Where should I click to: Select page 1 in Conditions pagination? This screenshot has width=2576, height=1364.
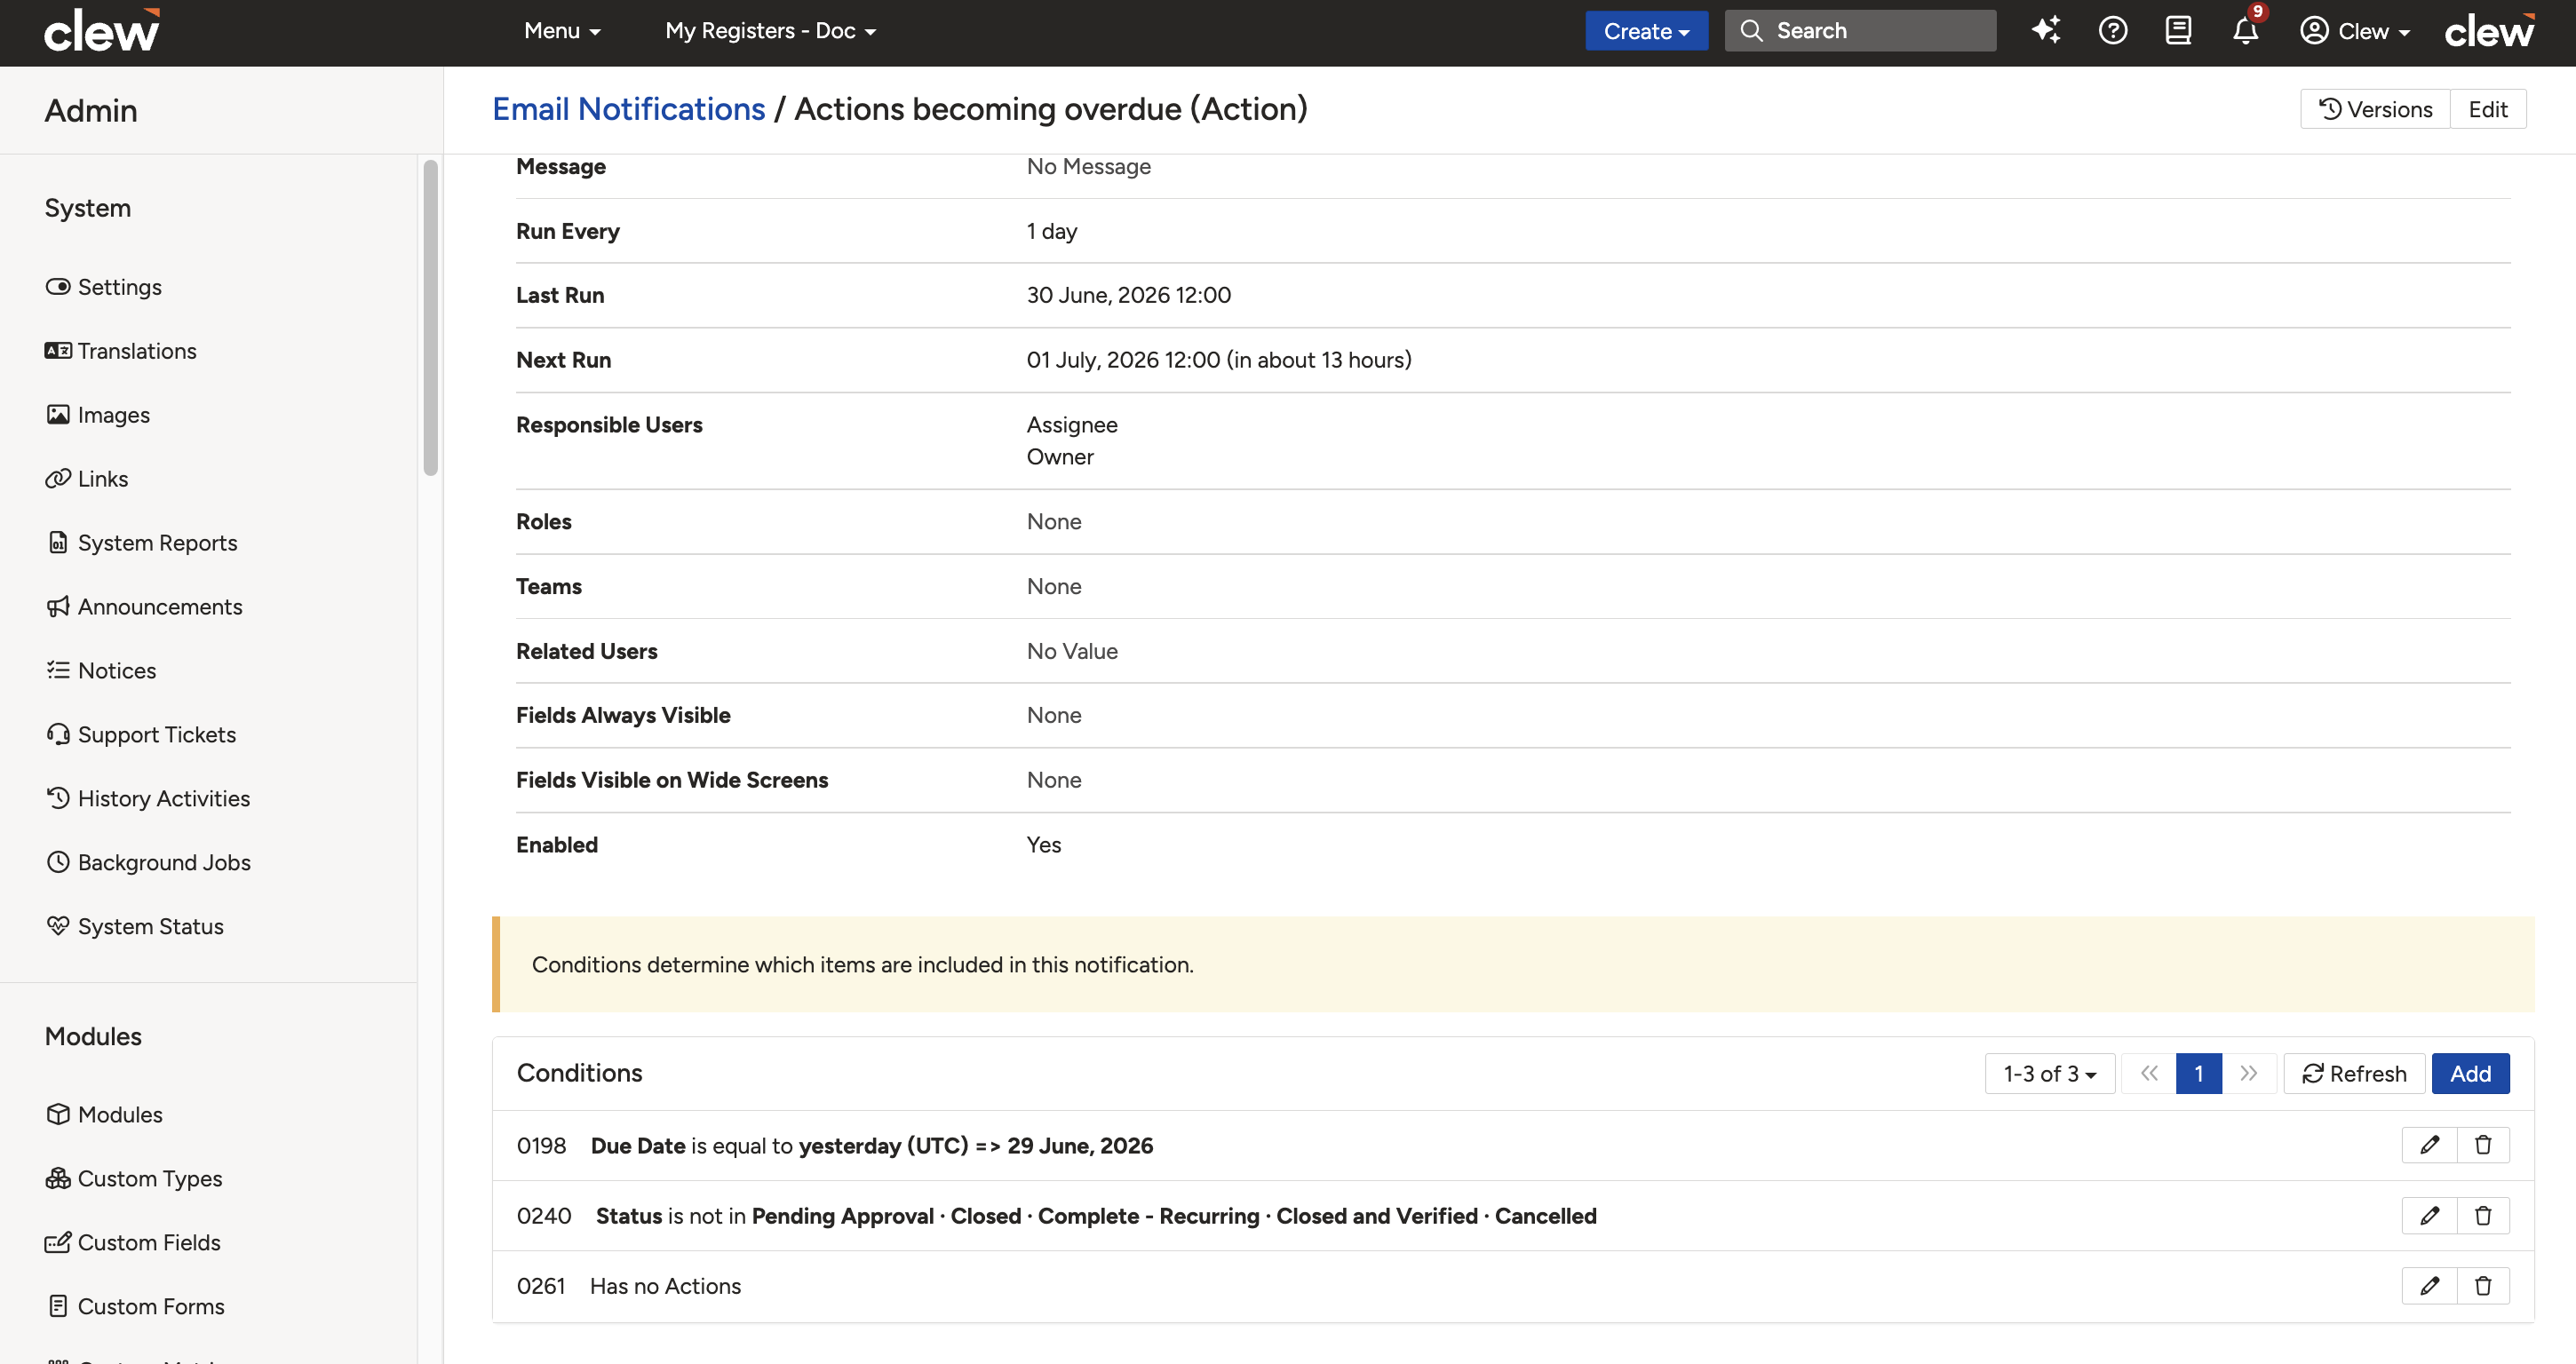pos(2198,1073)
